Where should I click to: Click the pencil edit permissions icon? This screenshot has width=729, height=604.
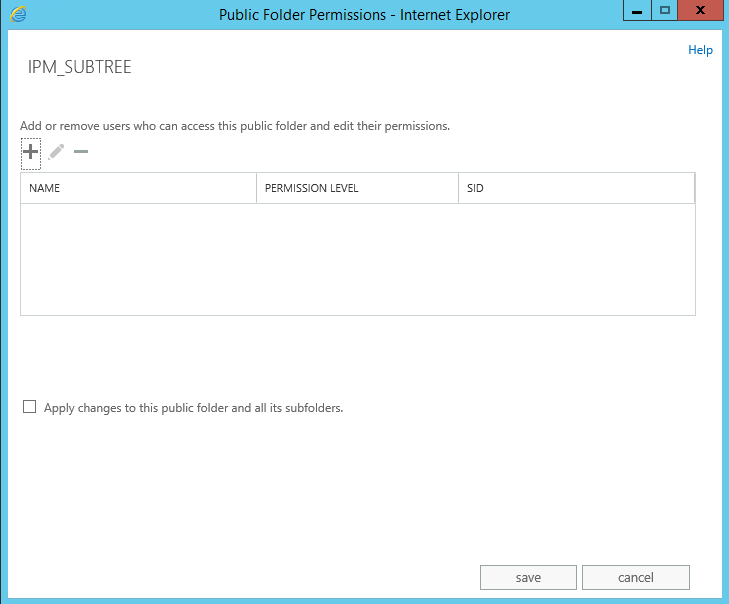tap(56, 152)
